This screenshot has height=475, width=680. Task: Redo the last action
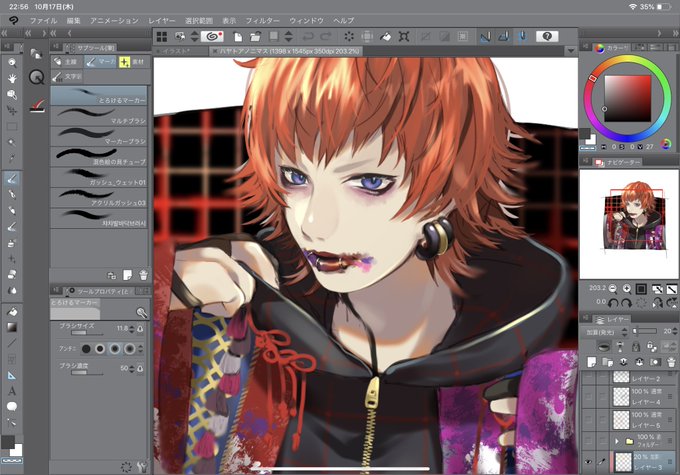coord(326,36)
